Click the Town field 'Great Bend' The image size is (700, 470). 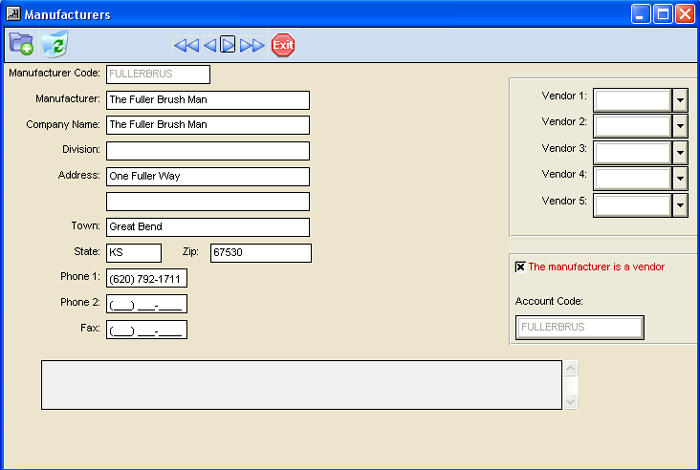[x=208, y=227]
